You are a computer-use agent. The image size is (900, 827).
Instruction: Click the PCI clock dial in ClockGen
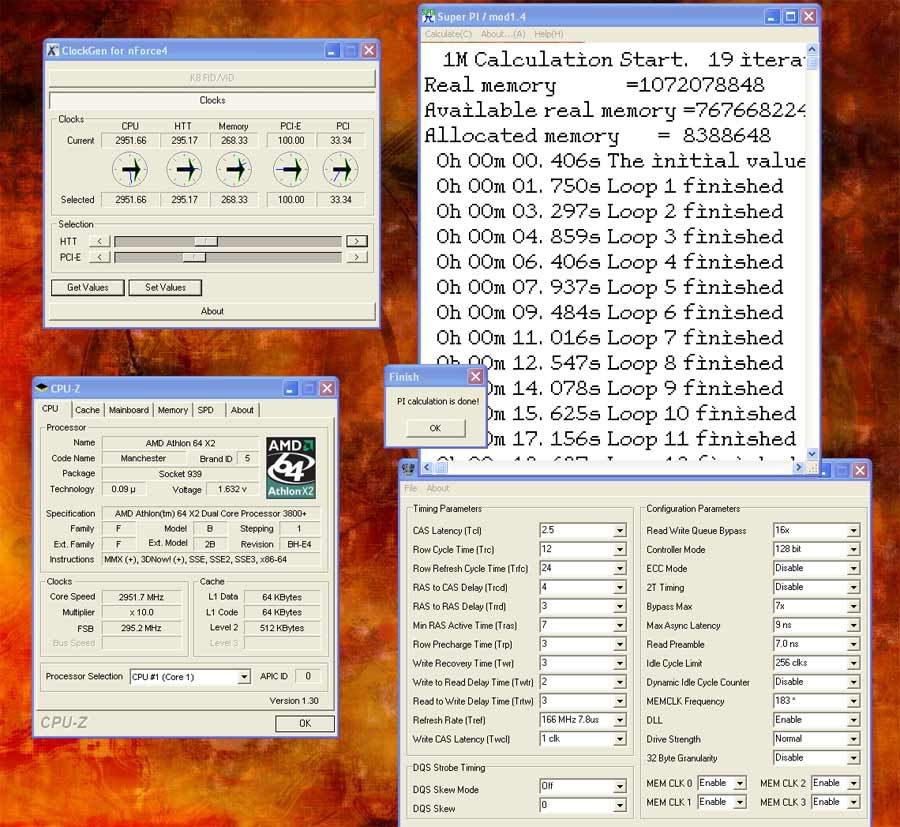pos(341,170)
